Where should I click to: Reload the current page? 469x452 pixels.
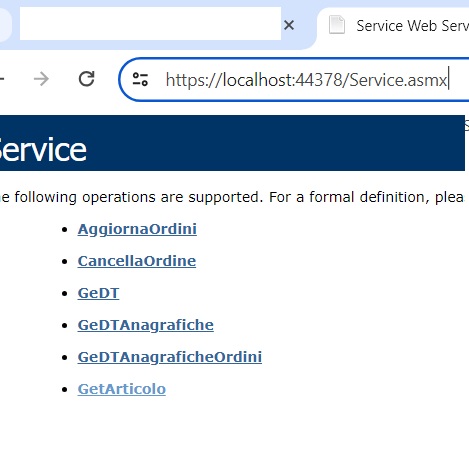pos(87,79)
